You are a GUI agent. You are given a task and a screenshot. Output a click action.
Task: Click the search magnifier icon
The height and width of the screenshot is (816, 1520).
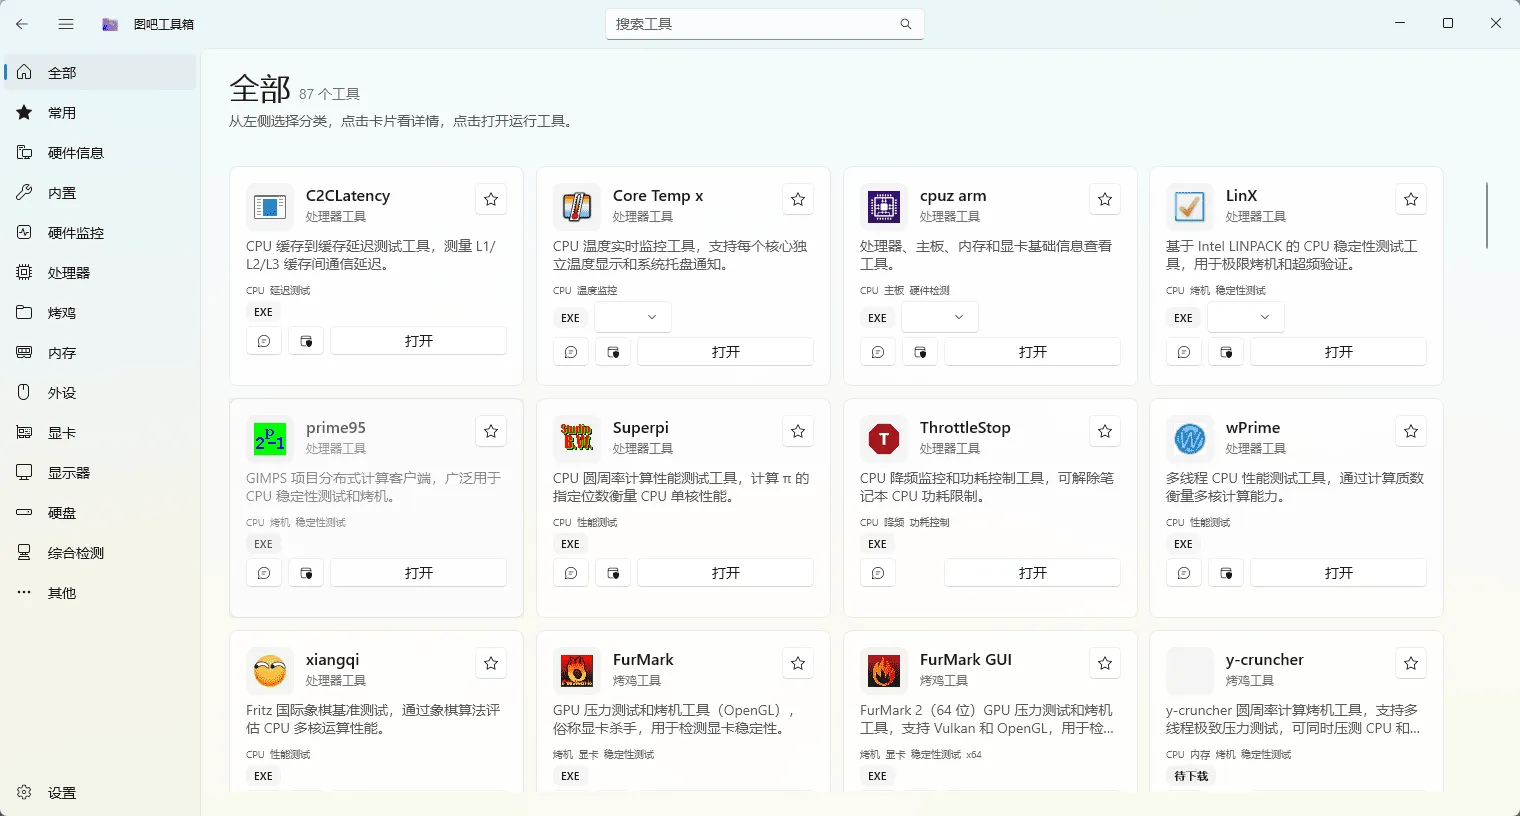pos(906,24)
